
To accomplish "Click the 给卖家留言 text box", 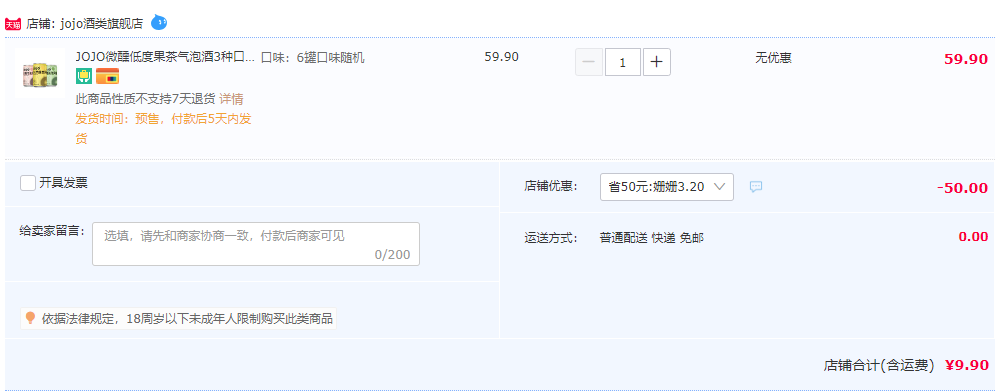I will [256, 244].
